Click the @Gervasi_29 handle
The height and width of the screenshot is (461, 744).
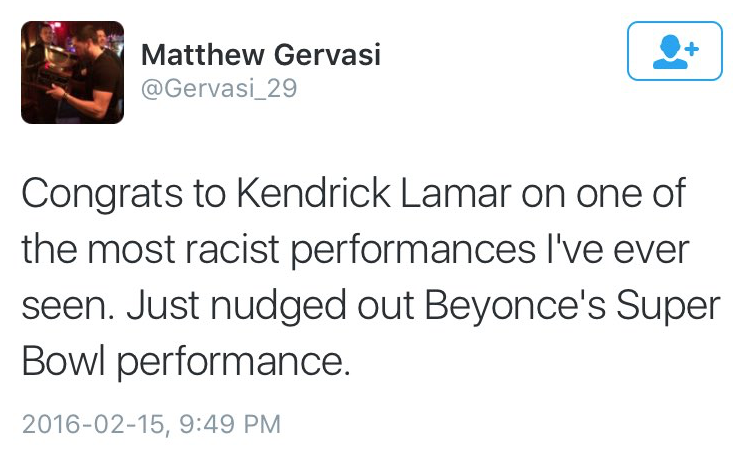(x=219, y=89)
